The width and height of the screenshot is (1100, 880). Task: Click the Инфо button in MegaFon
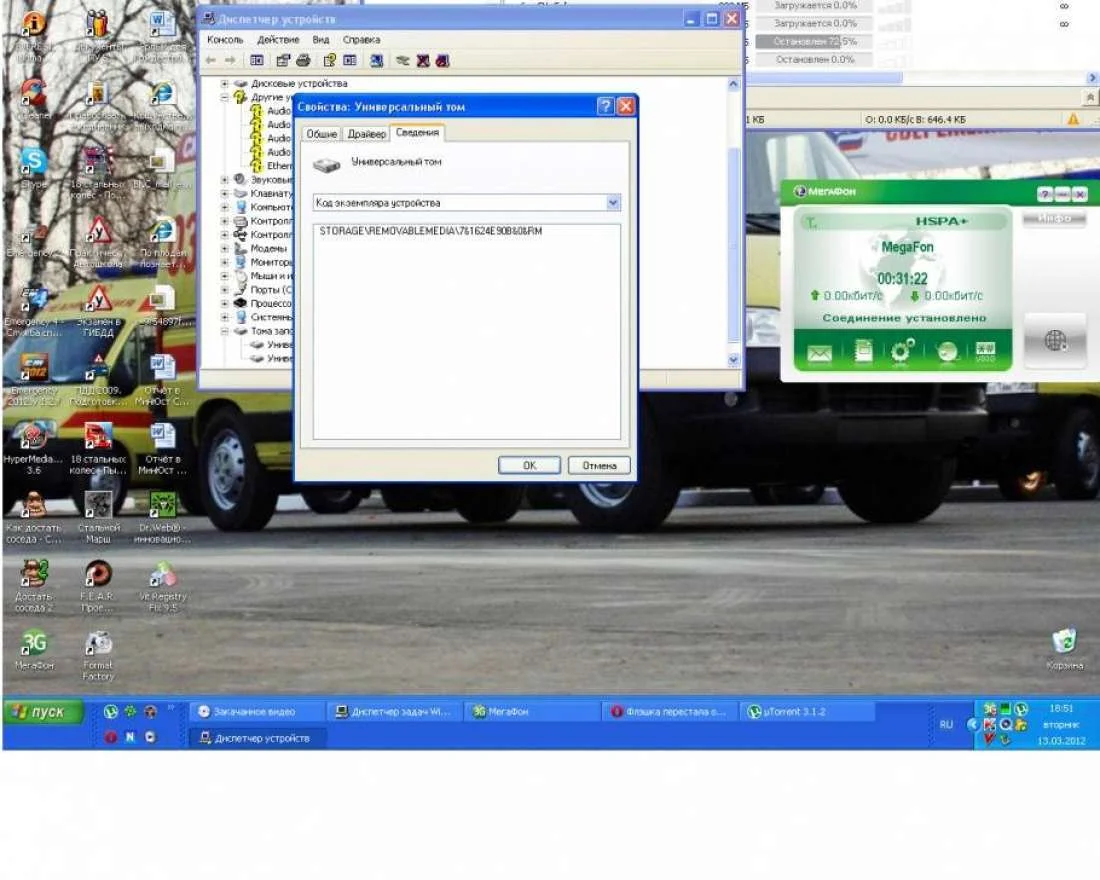click(1054, 219)
